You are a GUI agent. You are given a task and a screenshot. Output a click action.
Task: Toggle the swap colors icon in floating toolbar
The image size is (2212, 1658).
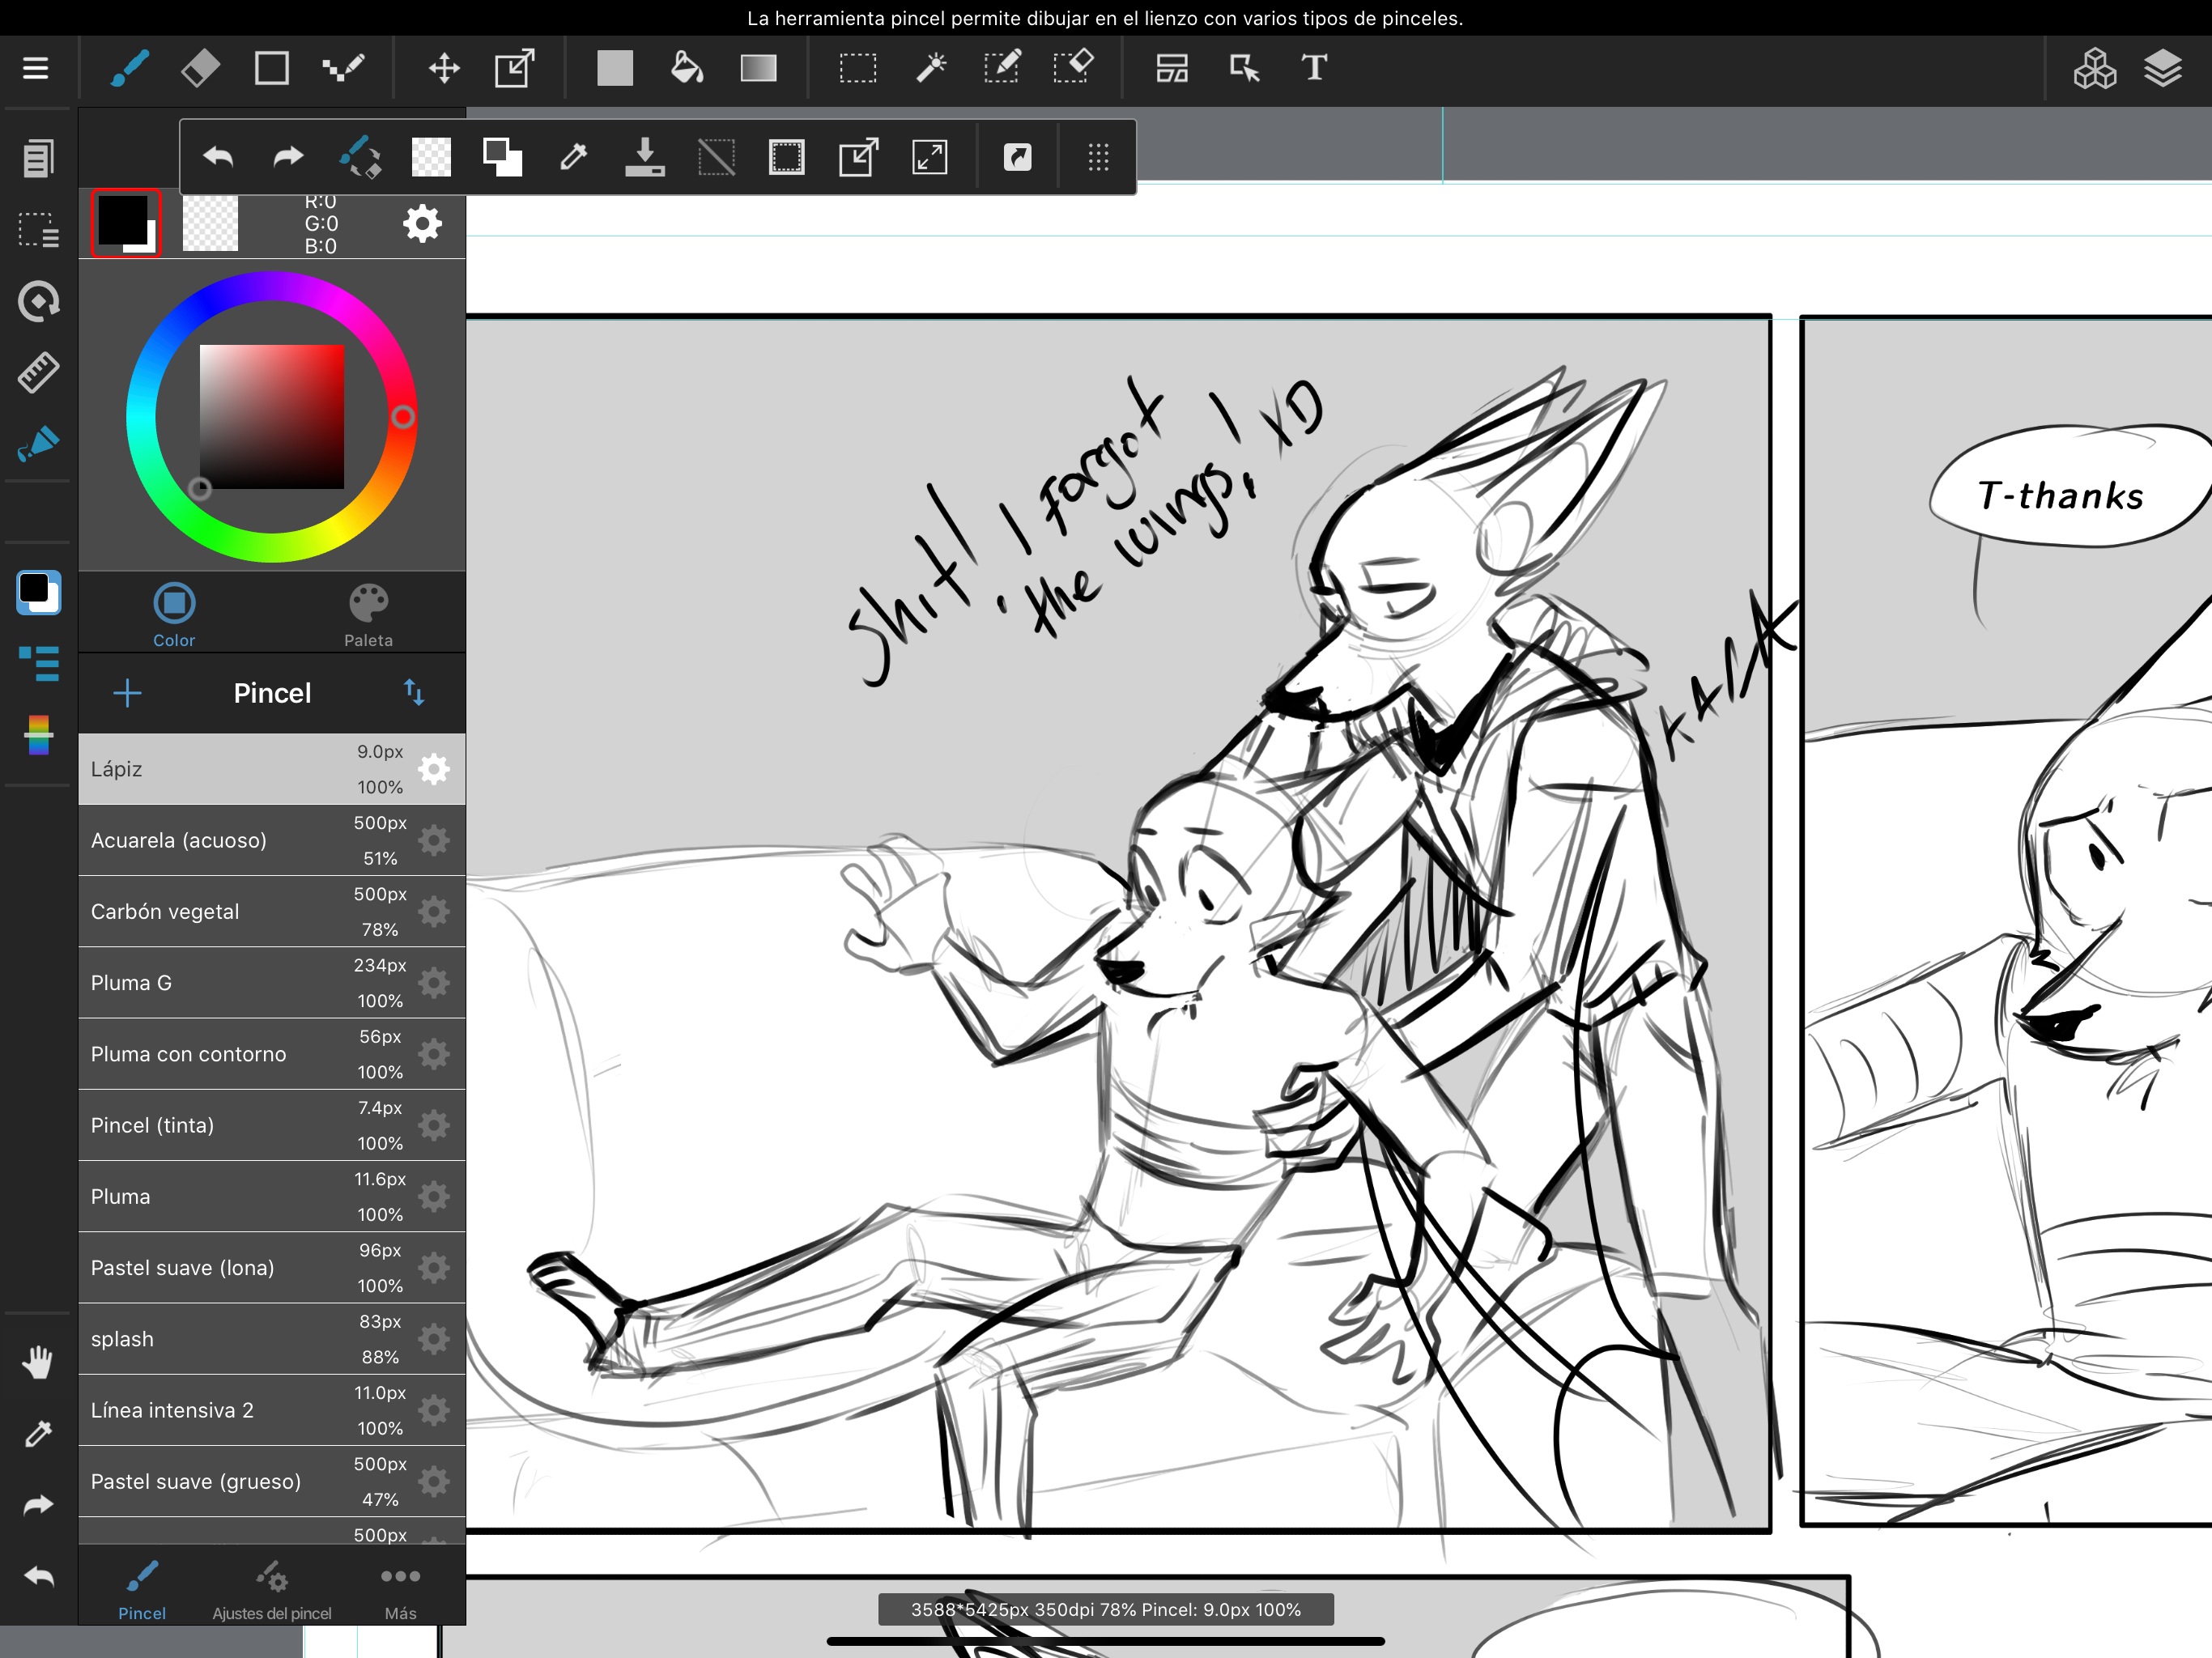502,157
